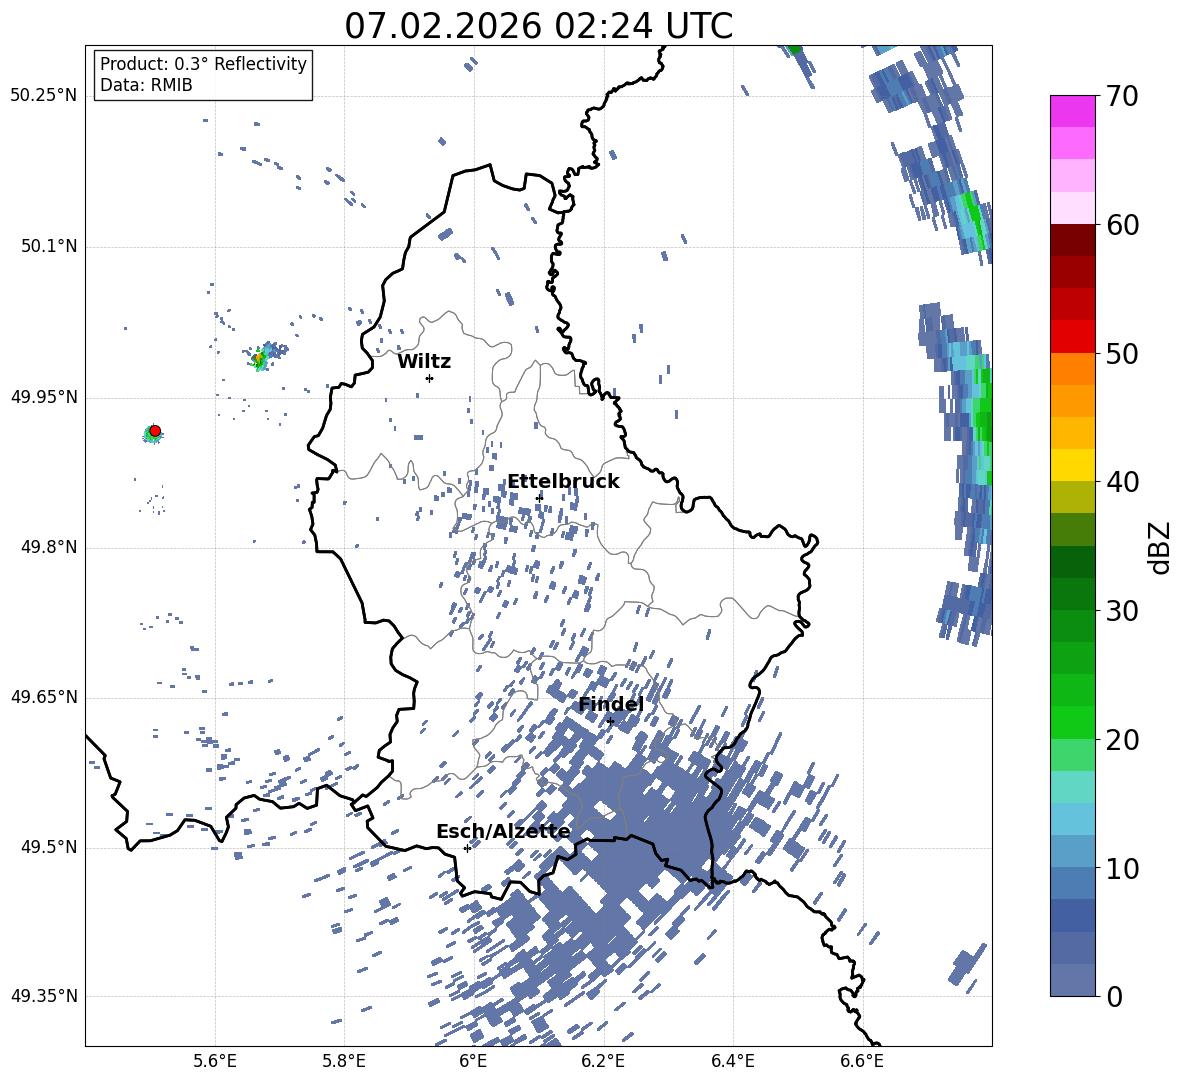
Task: Click the Data: RMIB text
Action: point(146,85)
